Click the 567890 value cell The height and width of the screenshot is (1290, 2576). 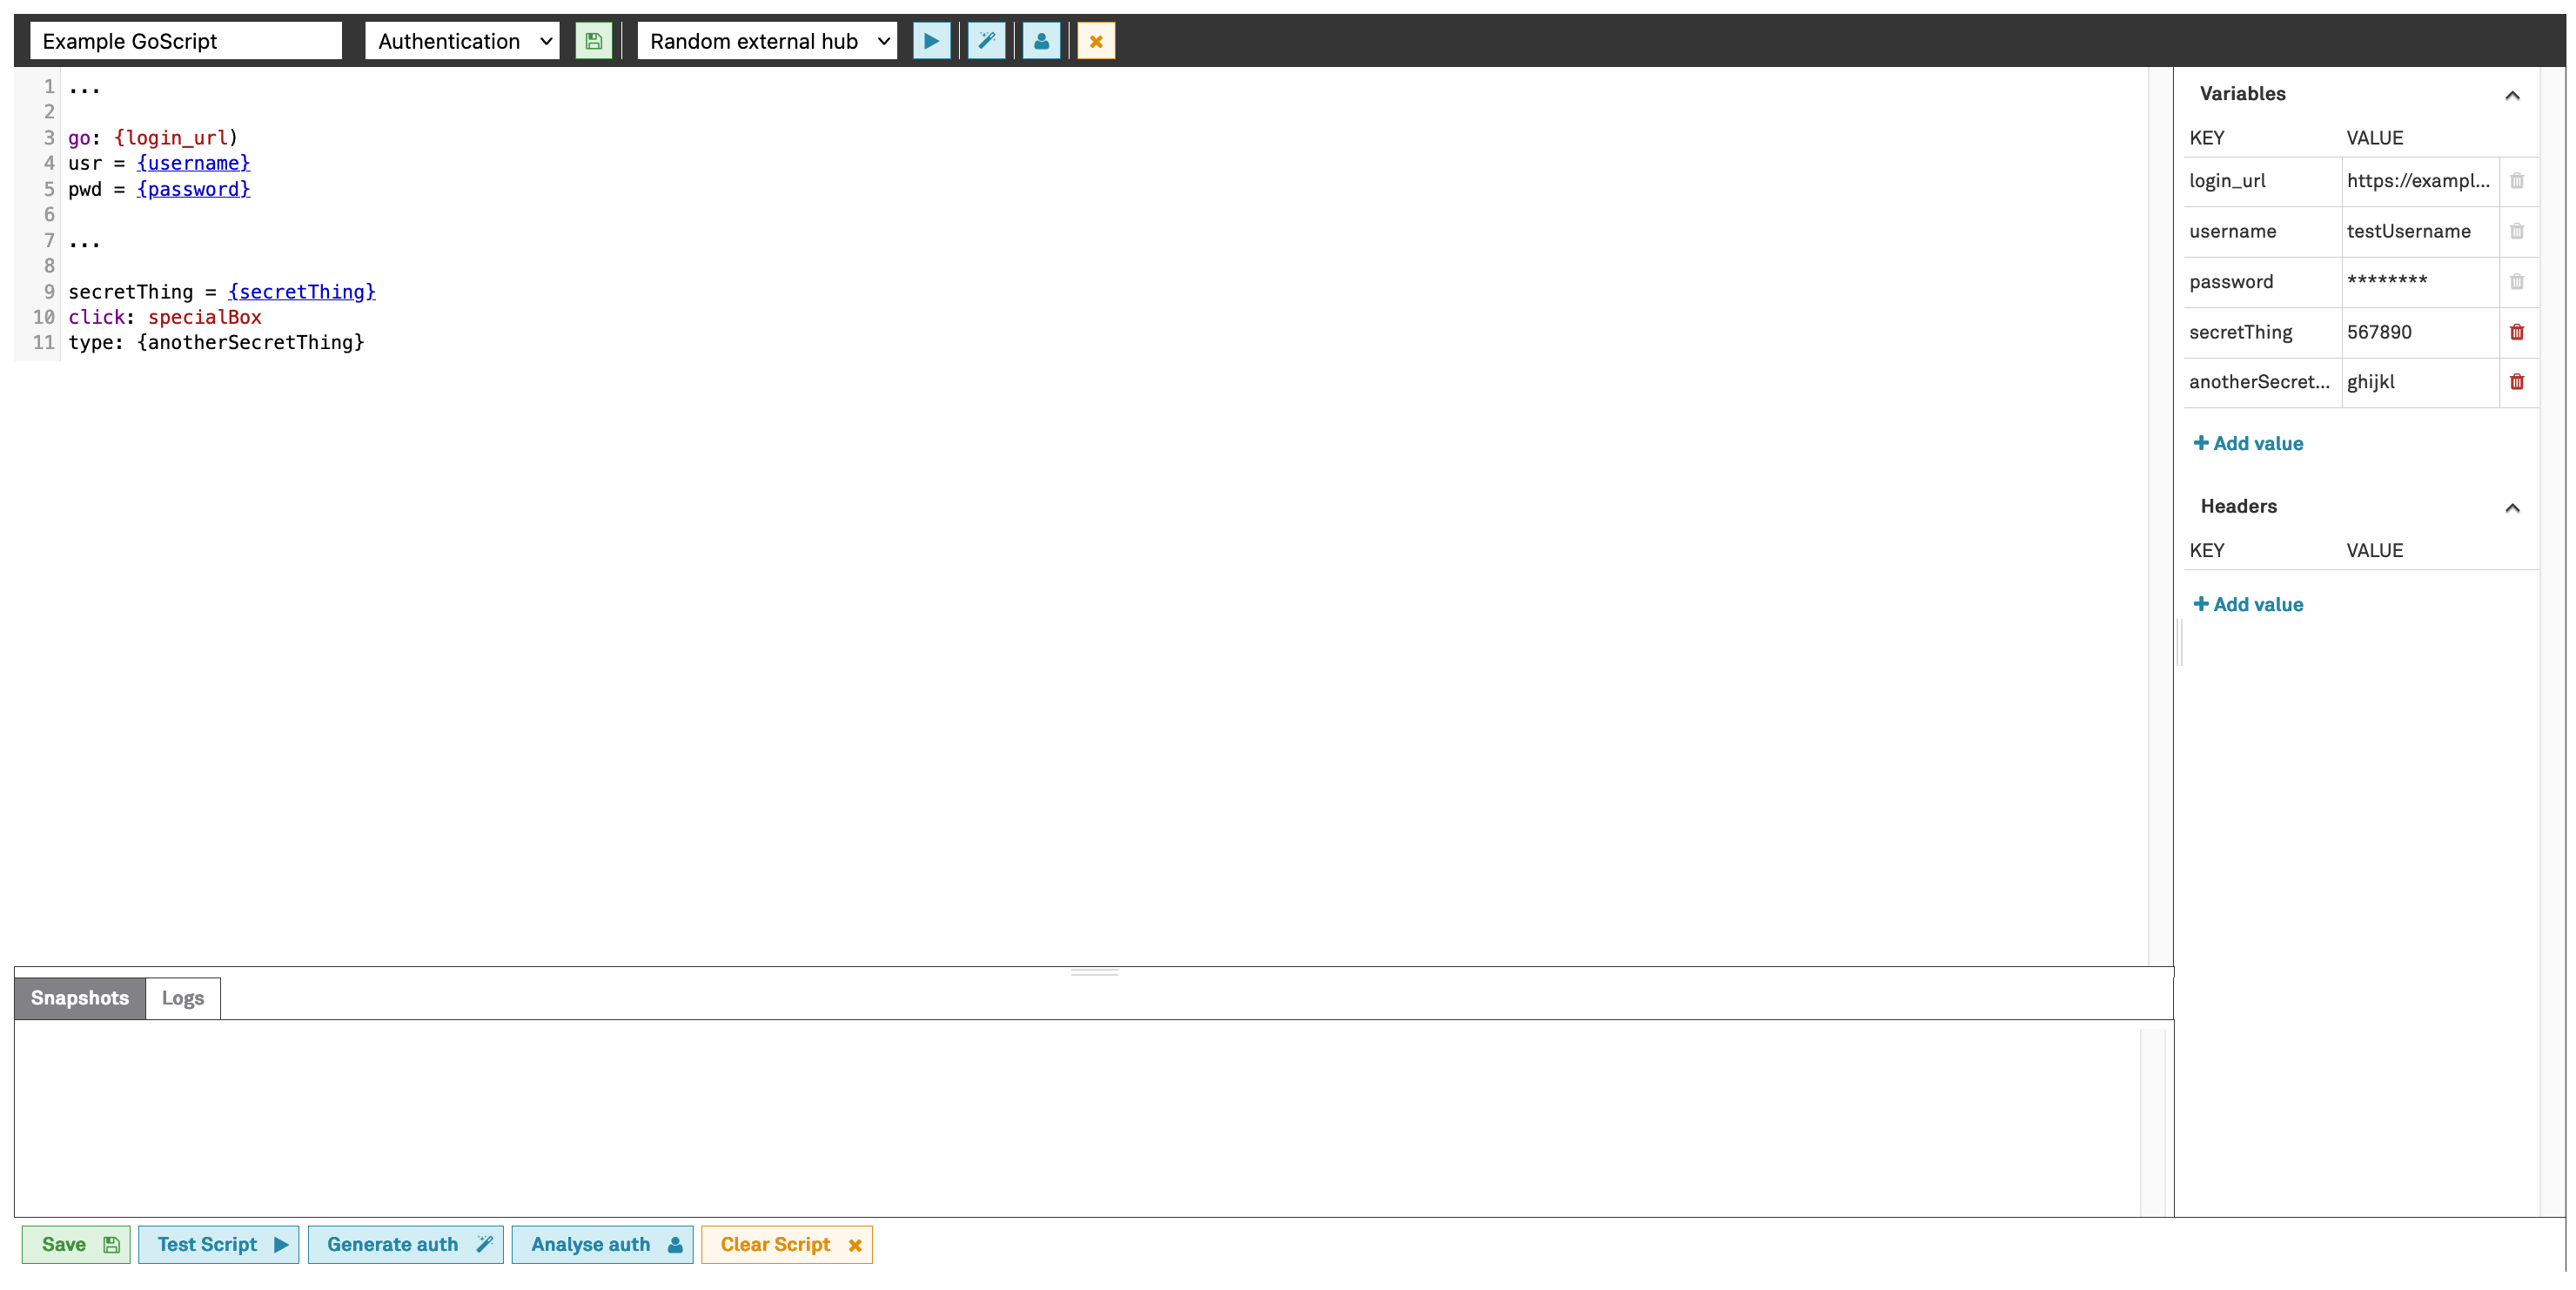[x=2420, y=332]
